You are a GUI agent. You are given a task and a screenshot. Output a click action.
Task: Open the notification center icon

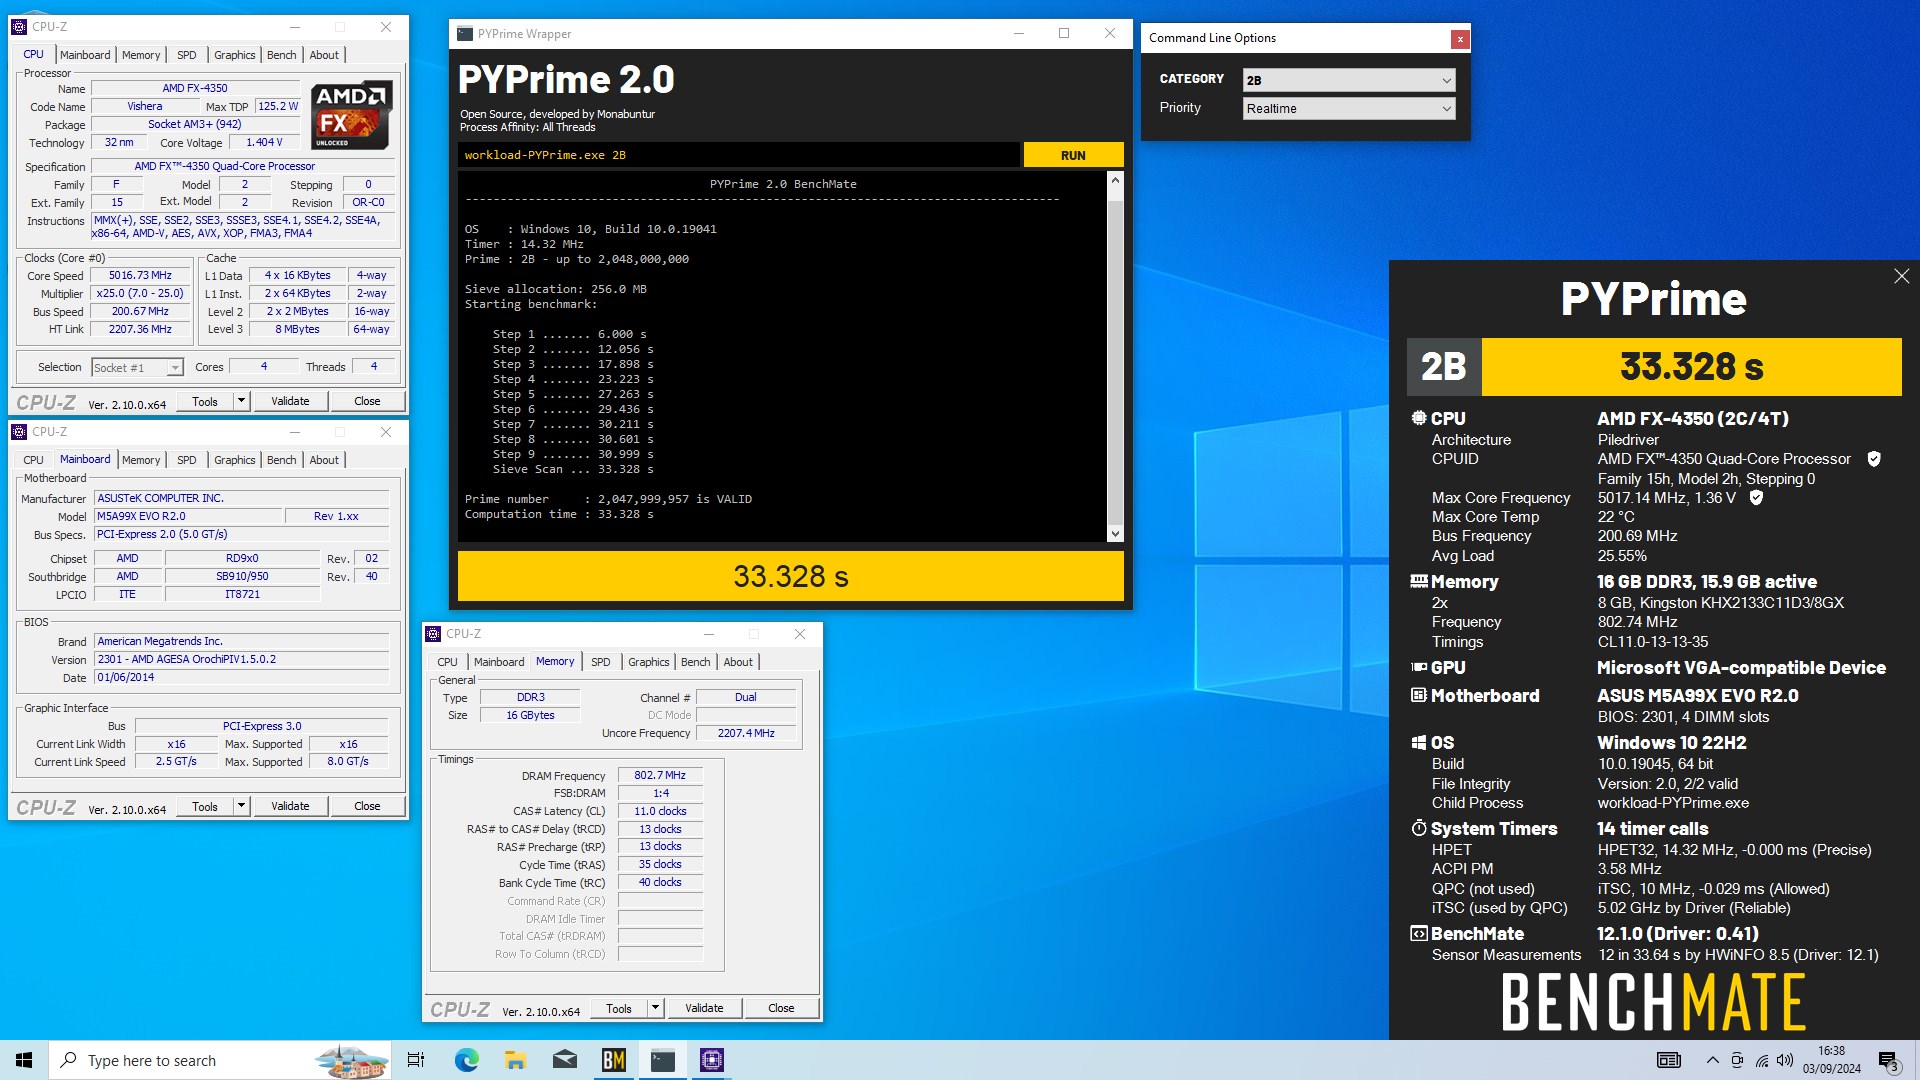click(x=1888, y=1060)
